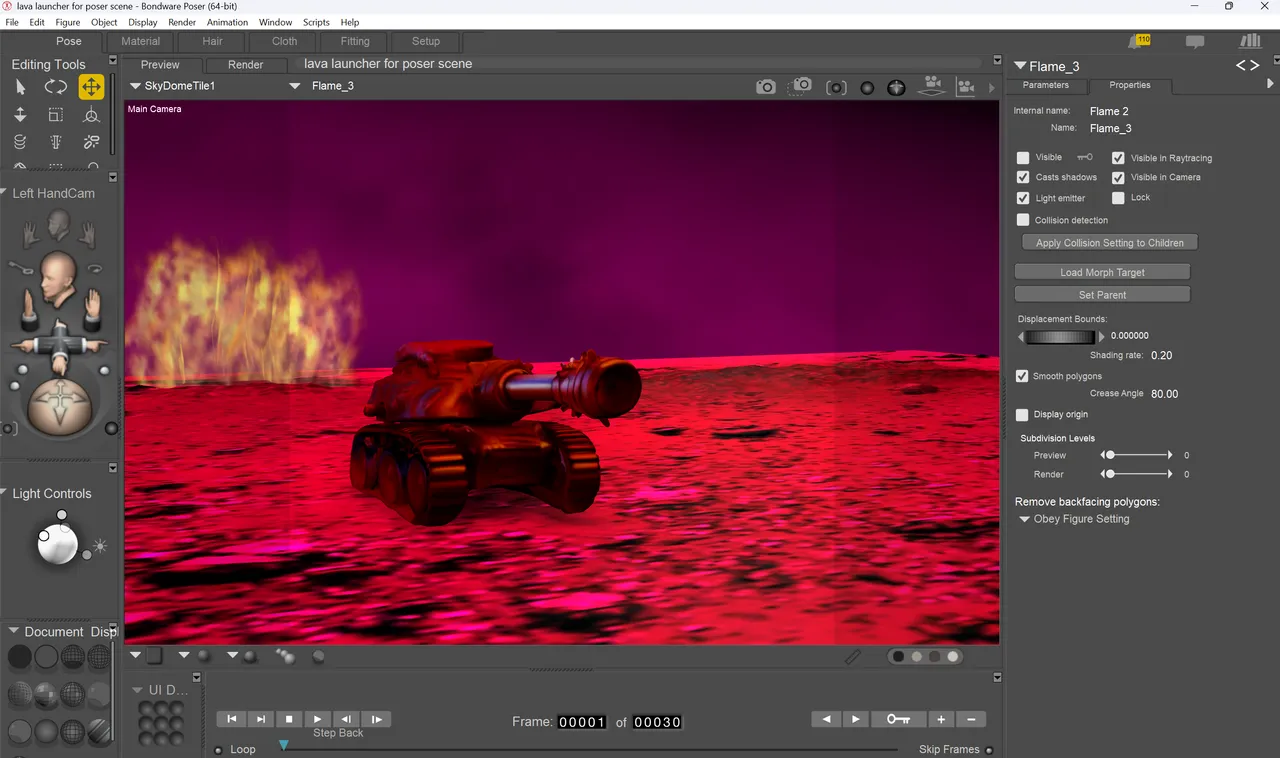Expand the Obey Figure Setting dropdown
This screenshot has width=1280, height=758.
1074,519
